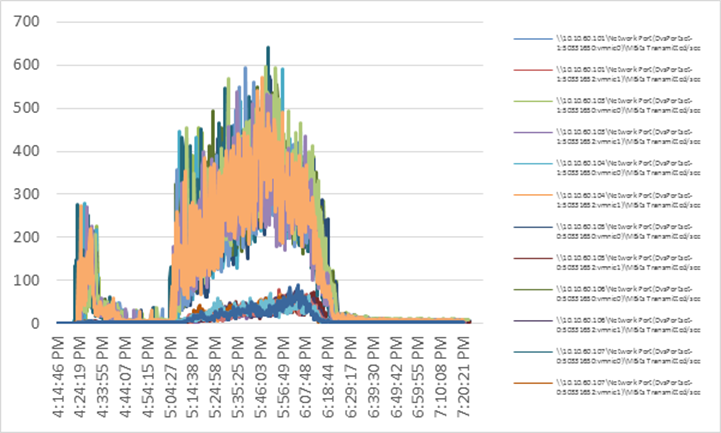
Task: Select the 400 value on the vertical axis
Action: pyautogui.click(x=26, y=151)
